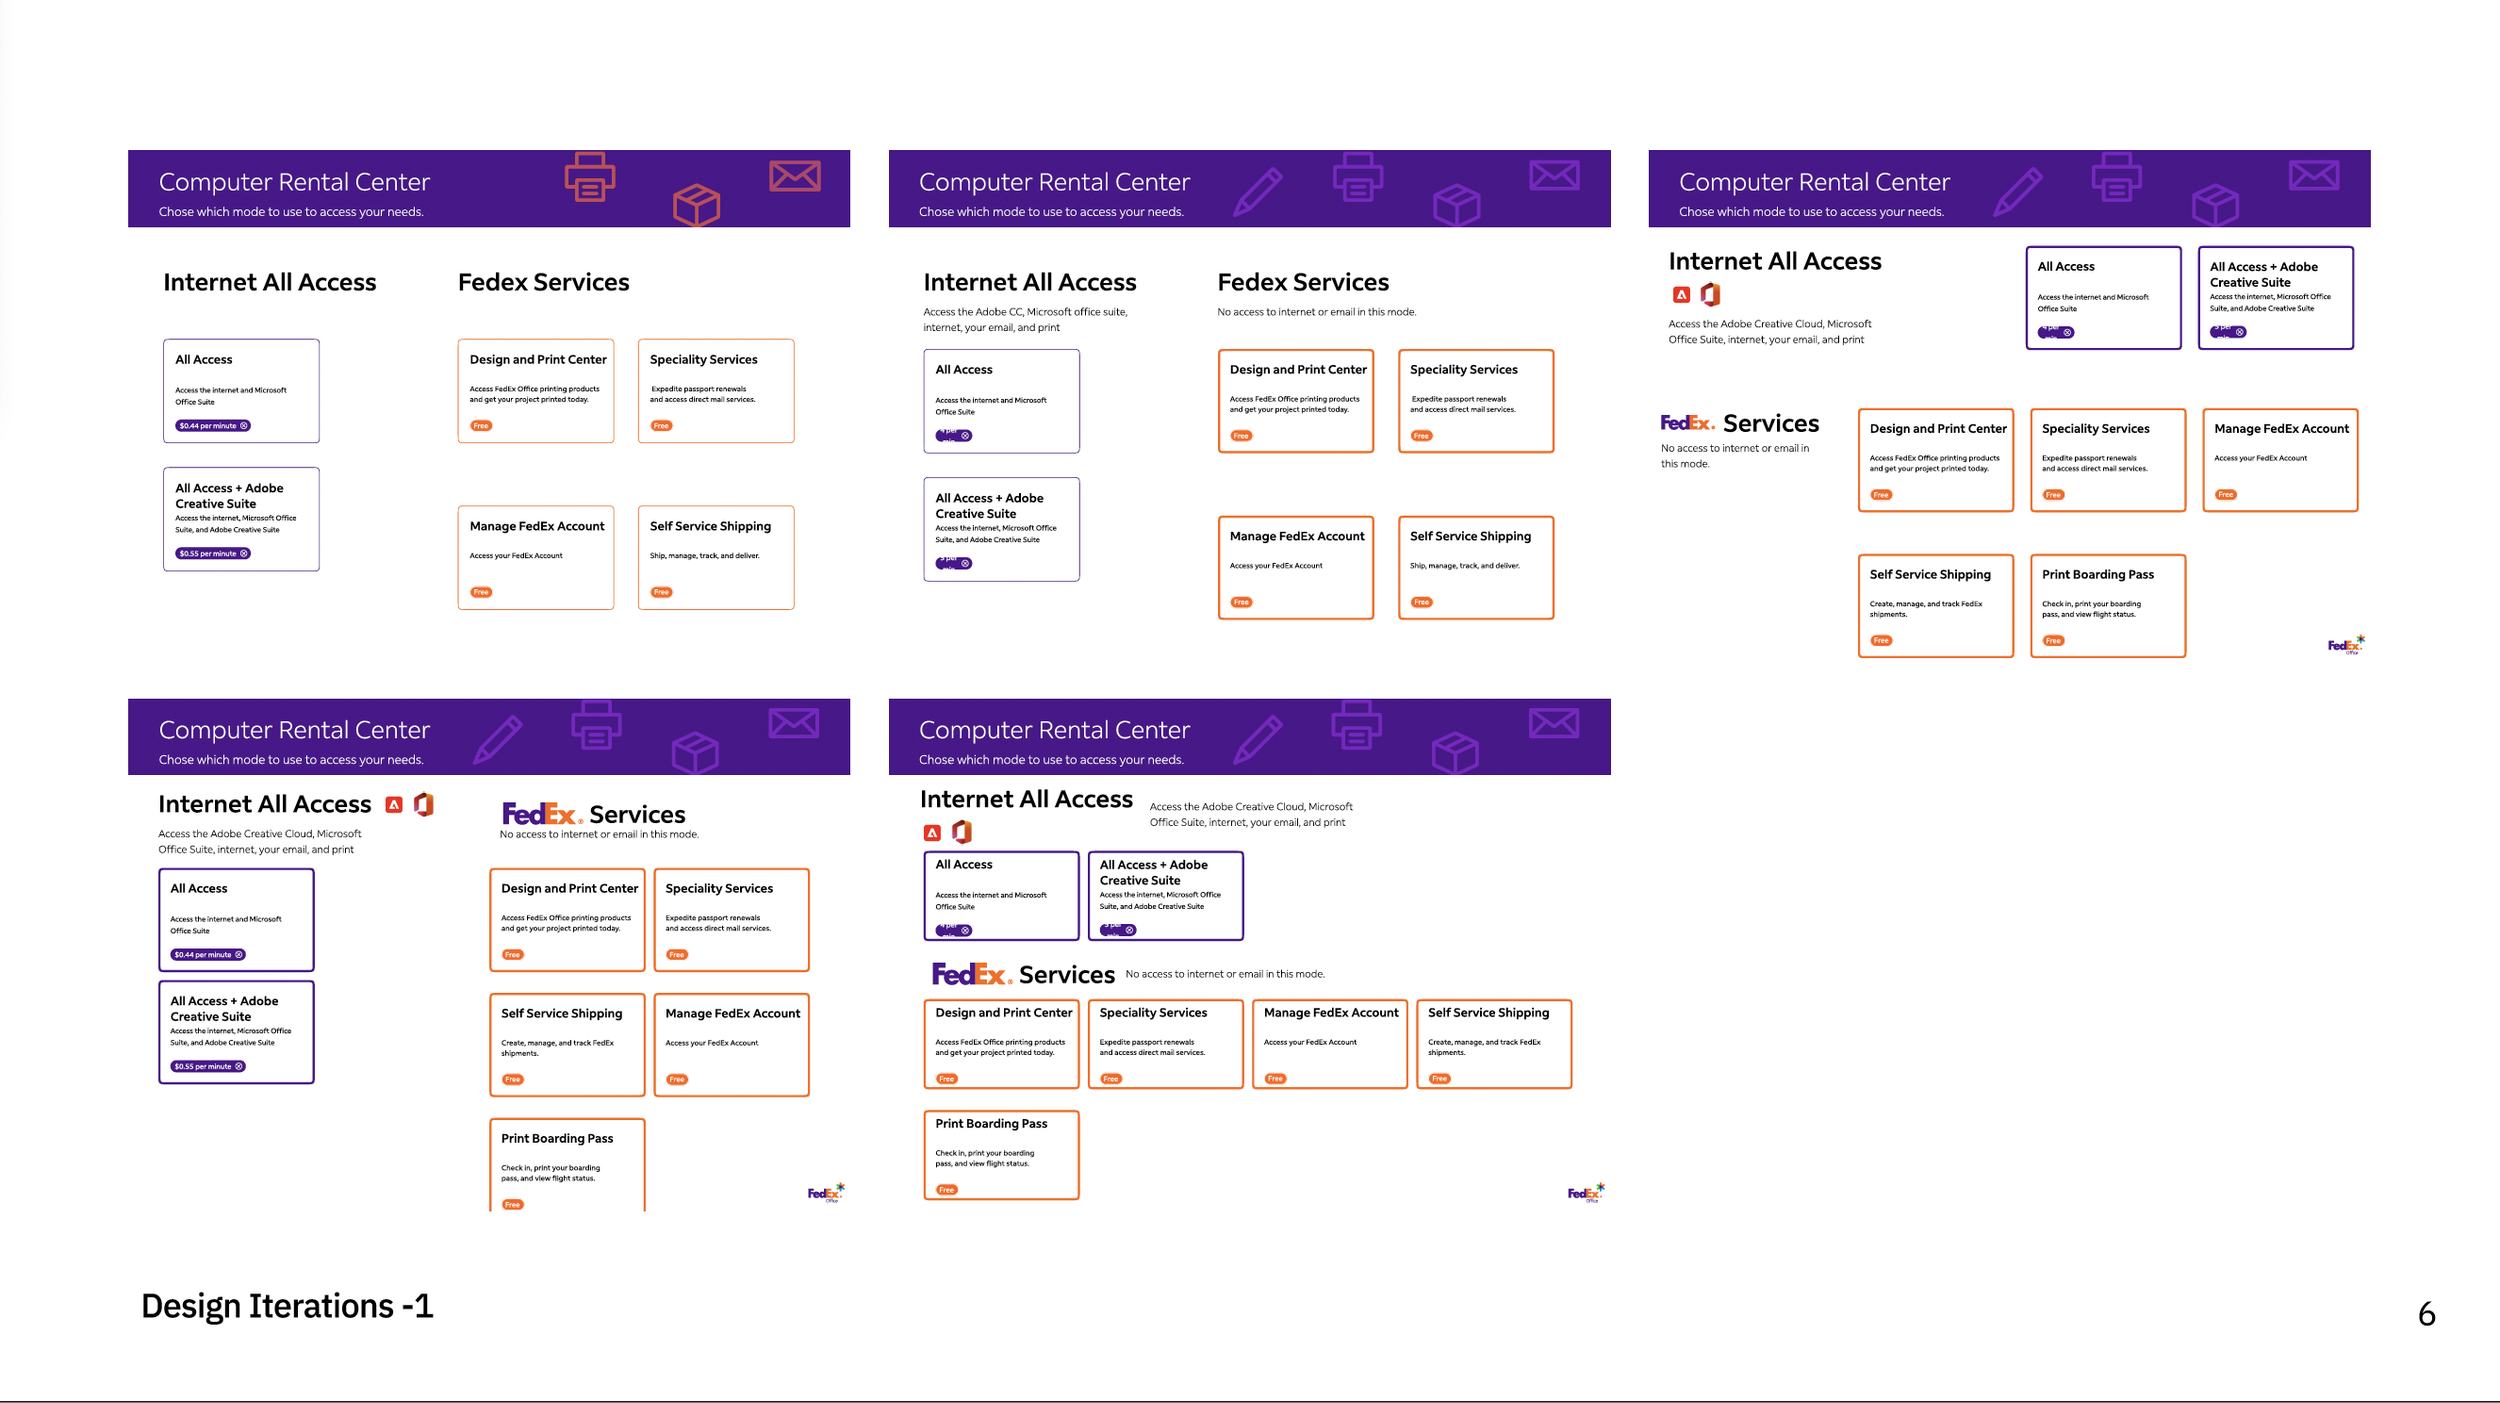The height and width of the screenshot is (1403, 2500).
Task: Click pencil icon in top-middle mockup header
Action: pos(1257,192)
